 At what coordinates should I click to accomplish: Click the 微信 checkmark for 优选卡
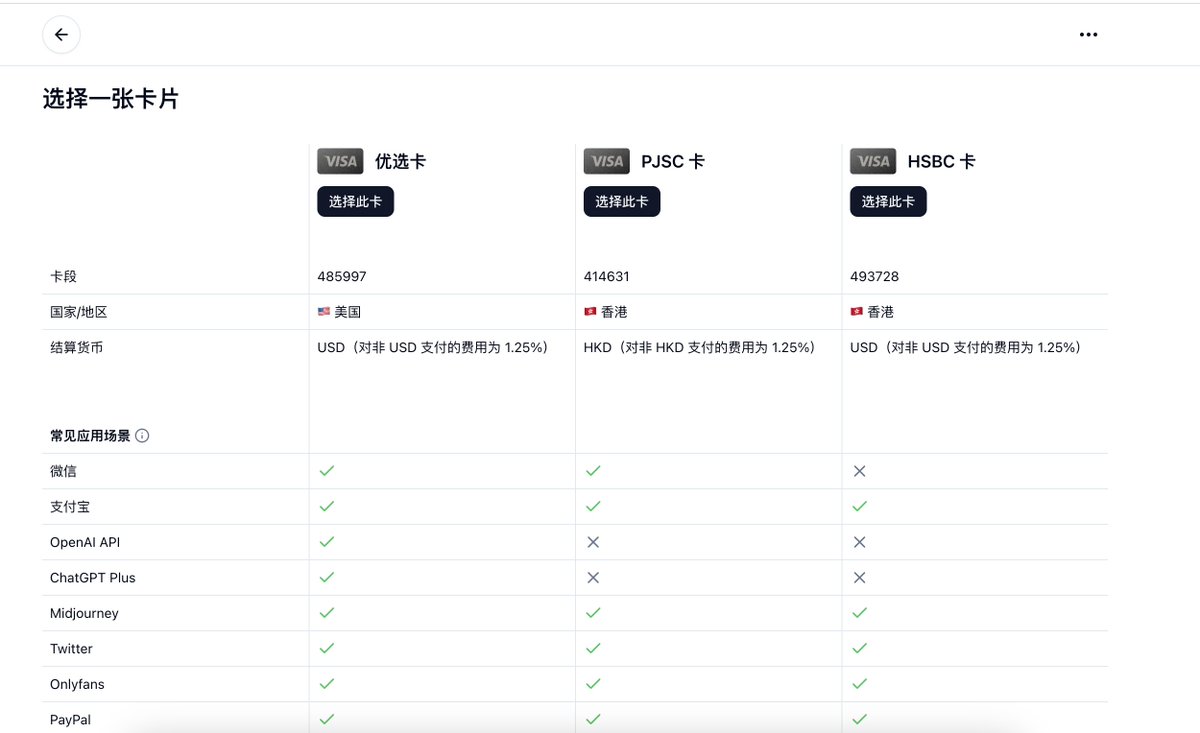coord(326,470)
